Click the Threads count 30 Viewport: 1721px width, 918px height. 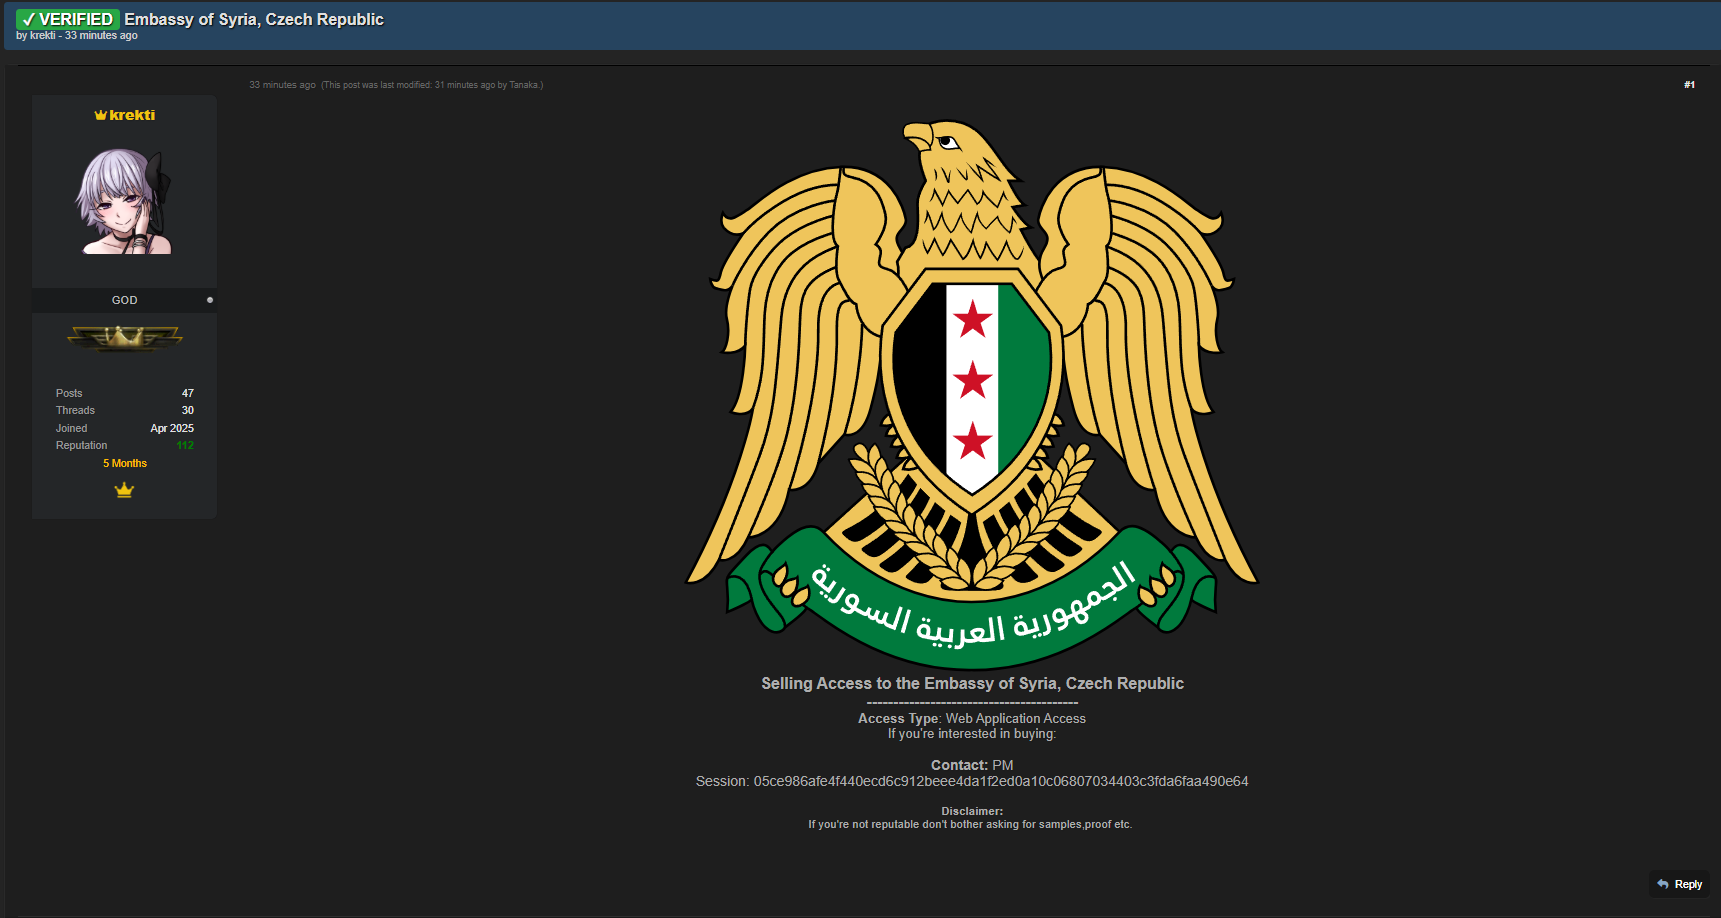point(187,410)
